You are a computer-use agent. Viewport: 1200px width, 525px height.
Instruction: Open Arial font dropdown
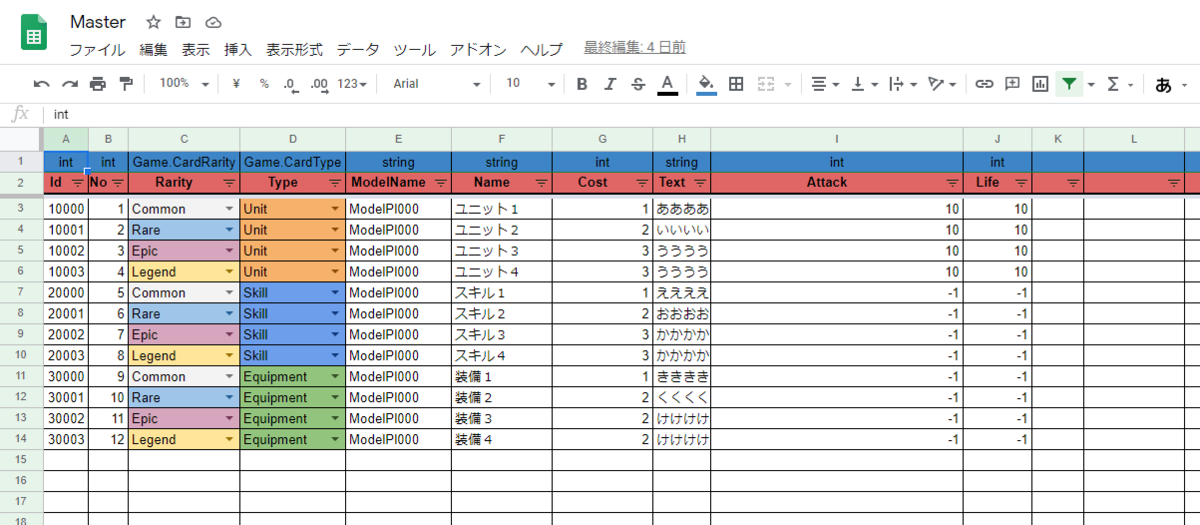(x=436, y=84)
